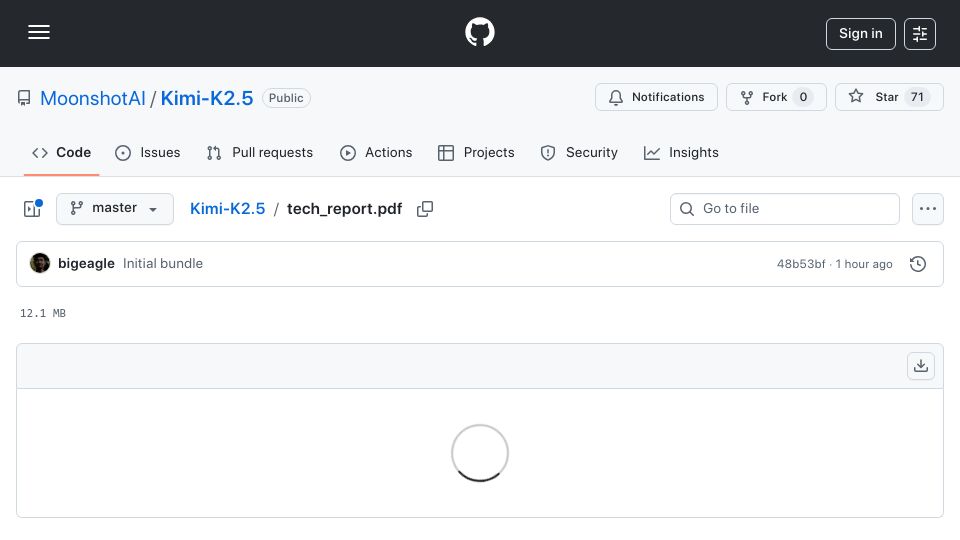Image resolution: width=960 pixels, height=540 pixels.
Task: View file commit history clock icon
Action: click(x=917, y=264)
